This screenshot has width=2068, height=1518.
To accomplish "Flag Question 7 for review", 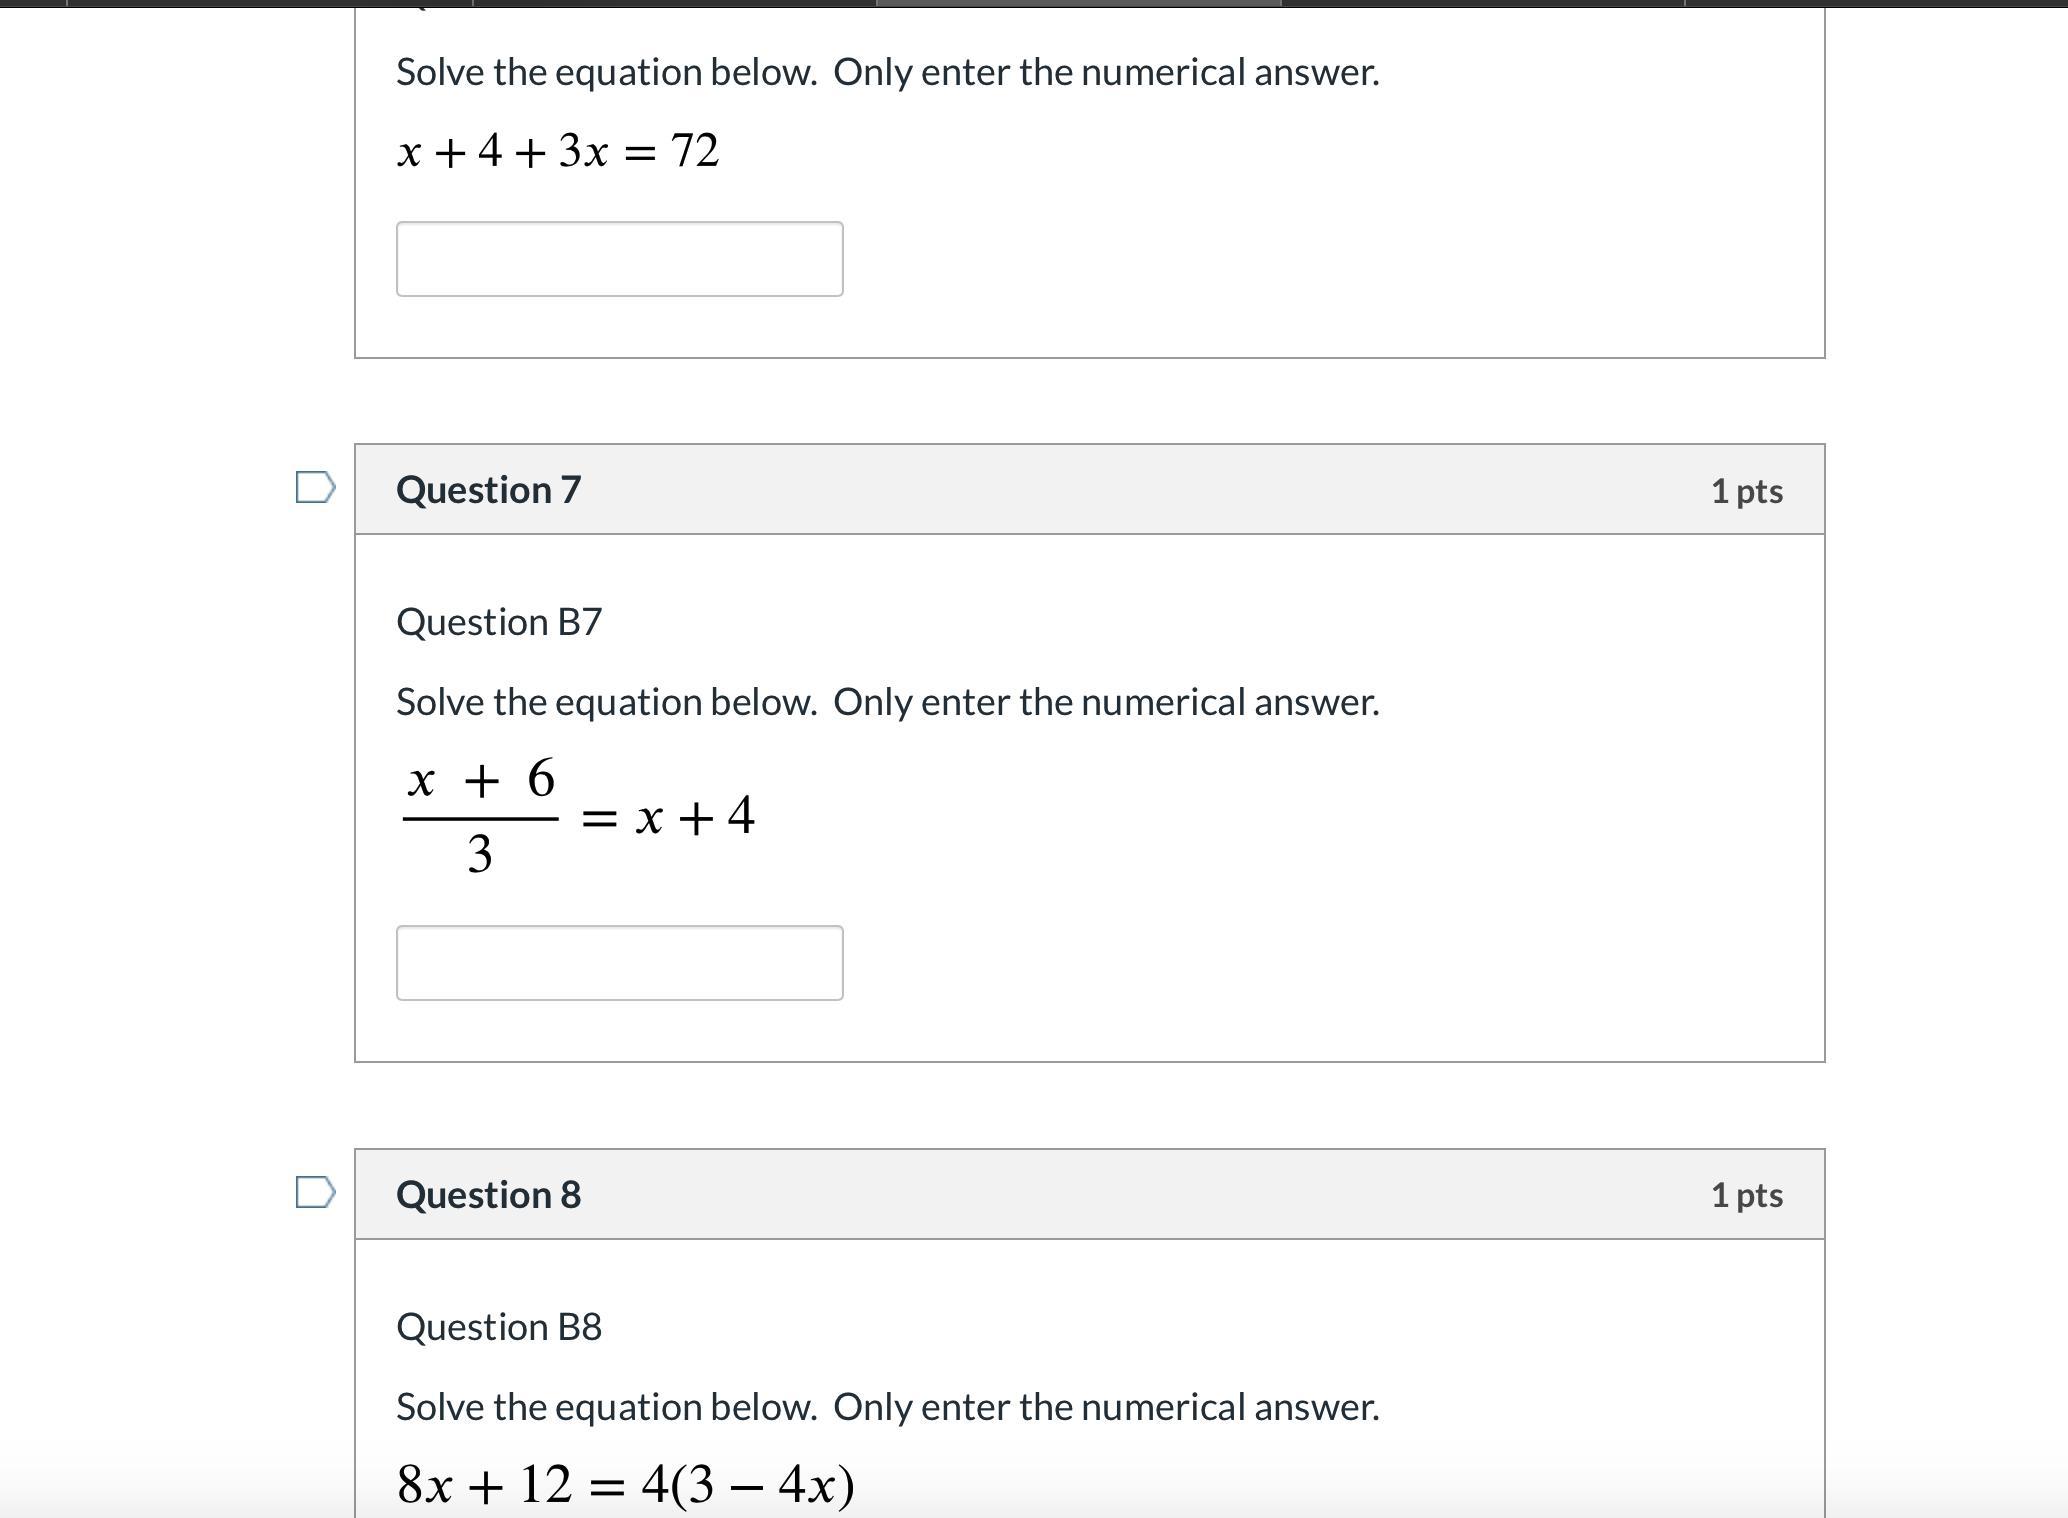I will click(x=315, y=488).
